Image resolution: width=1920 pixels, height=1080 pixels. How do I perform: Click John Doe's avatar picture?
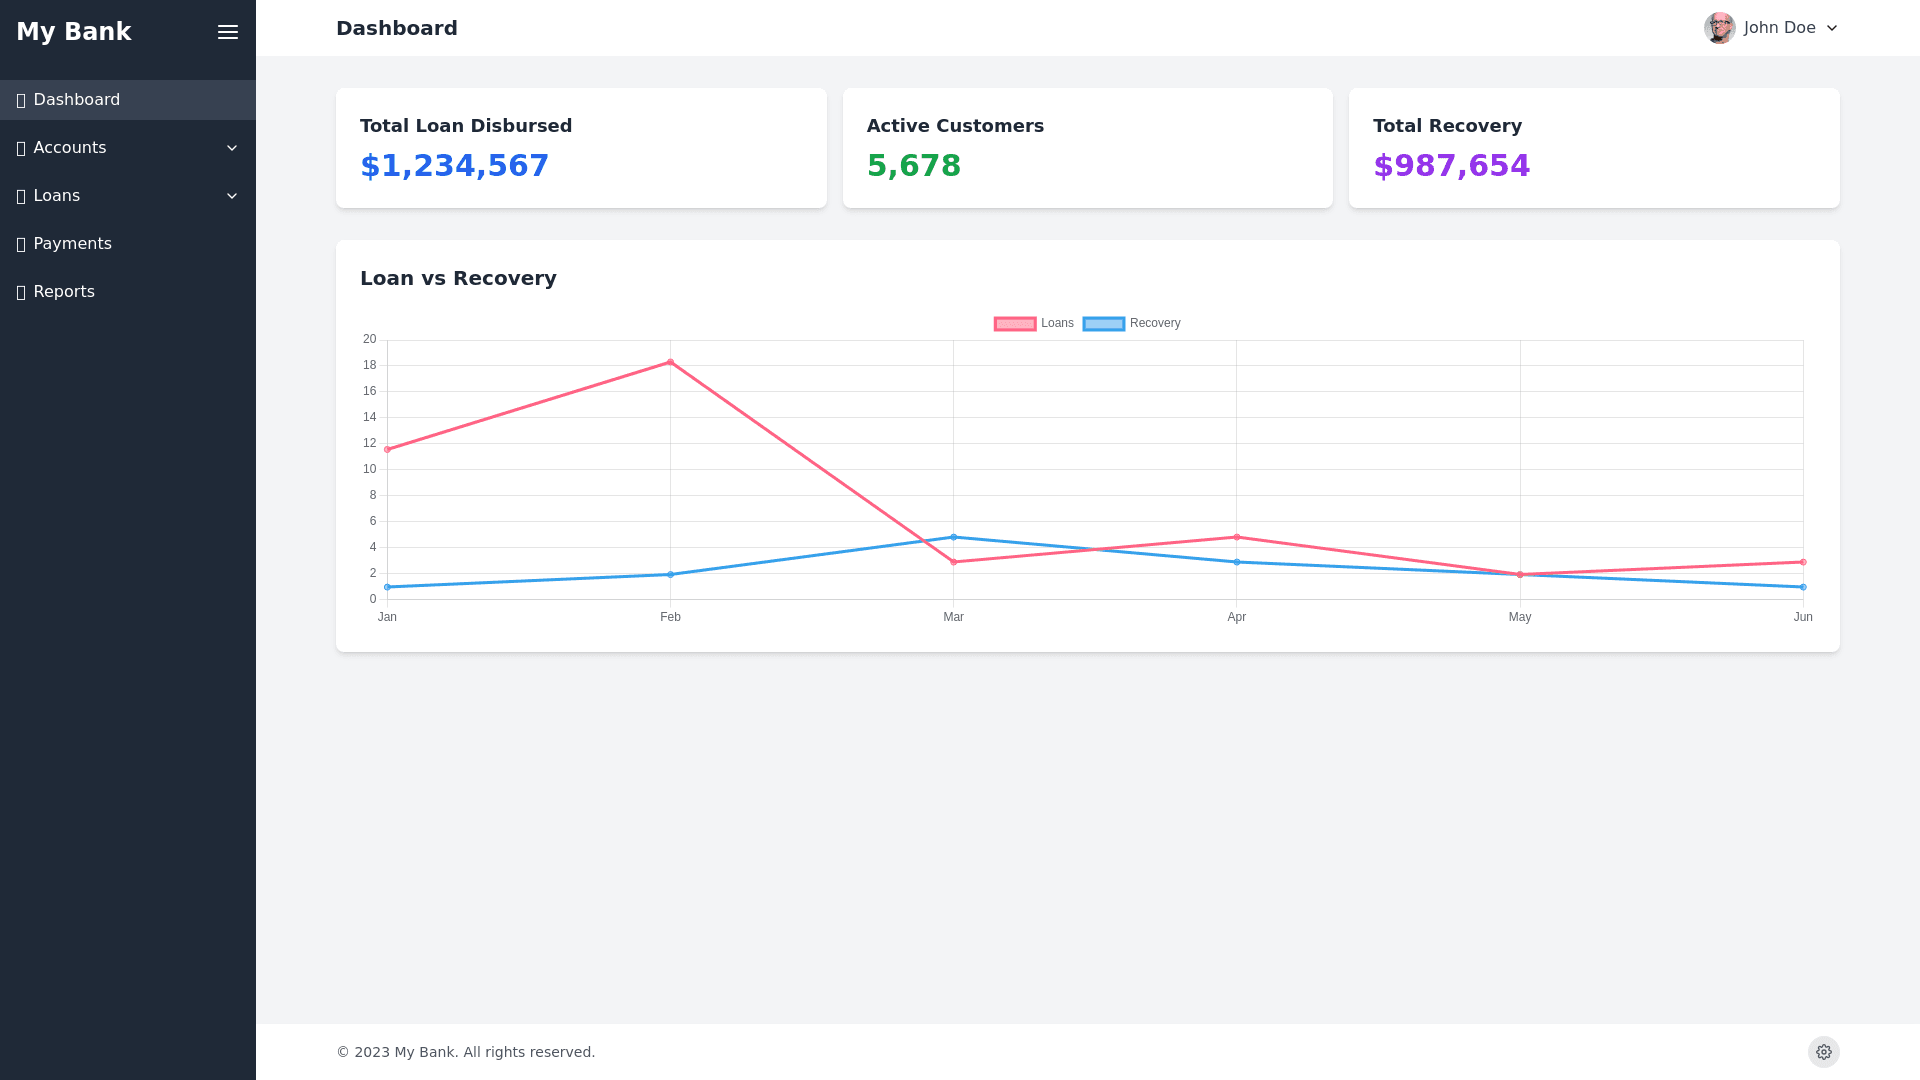(1719, 28)
